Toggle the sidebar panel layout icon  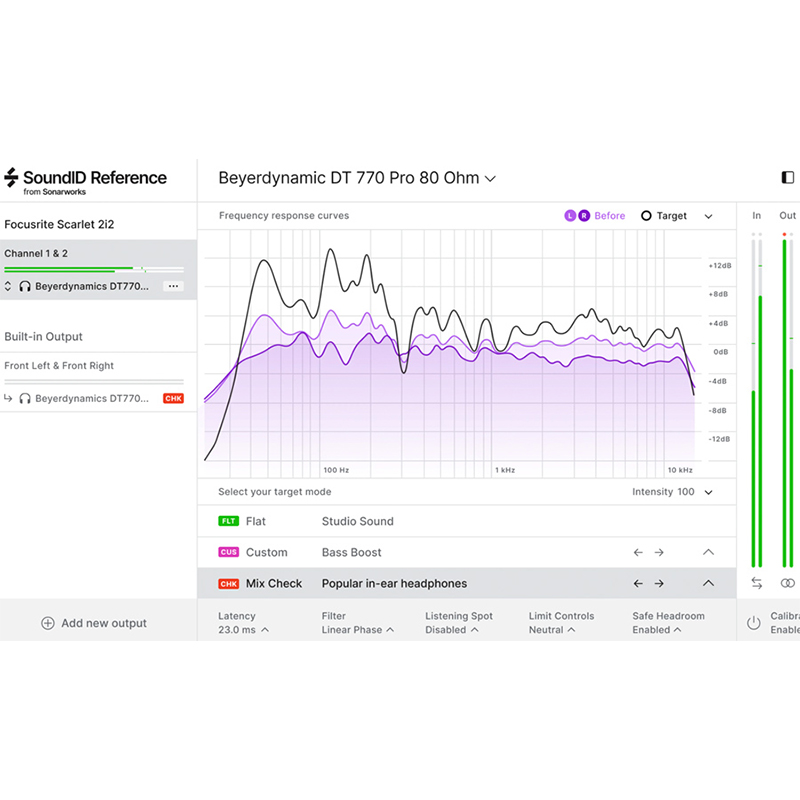tap(787, 178)
